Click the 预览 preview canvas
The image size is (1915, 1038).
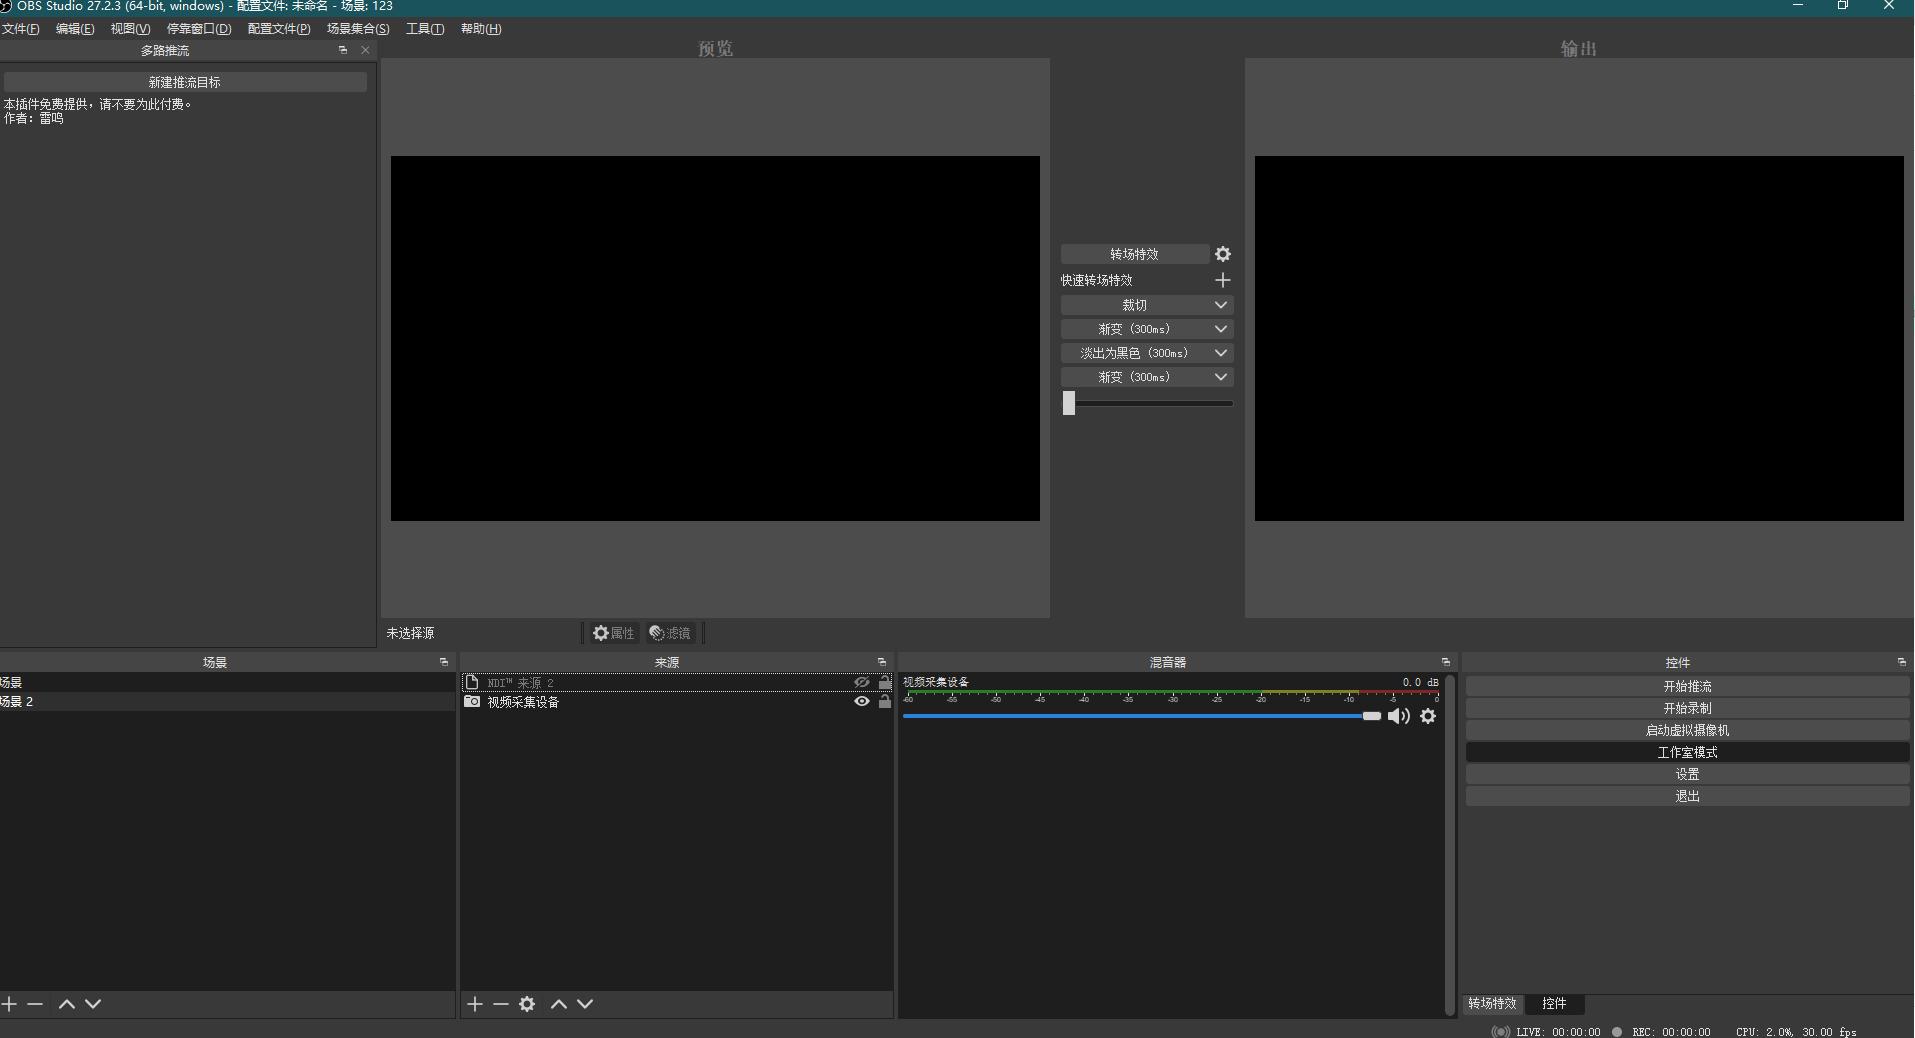click(x=715, y=338)
